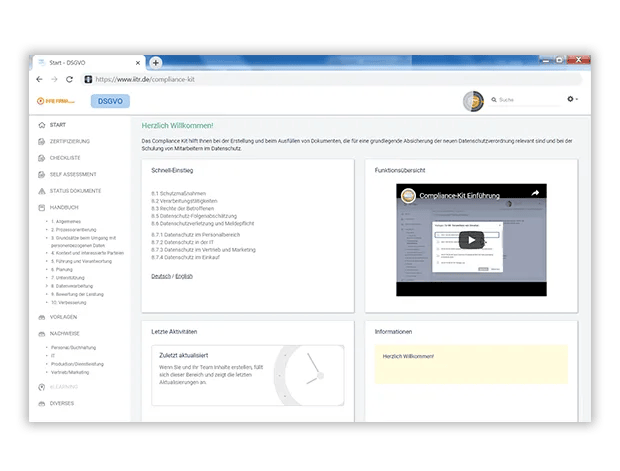Select the Self Assessment sidebar icon

[x=40, y=174]
